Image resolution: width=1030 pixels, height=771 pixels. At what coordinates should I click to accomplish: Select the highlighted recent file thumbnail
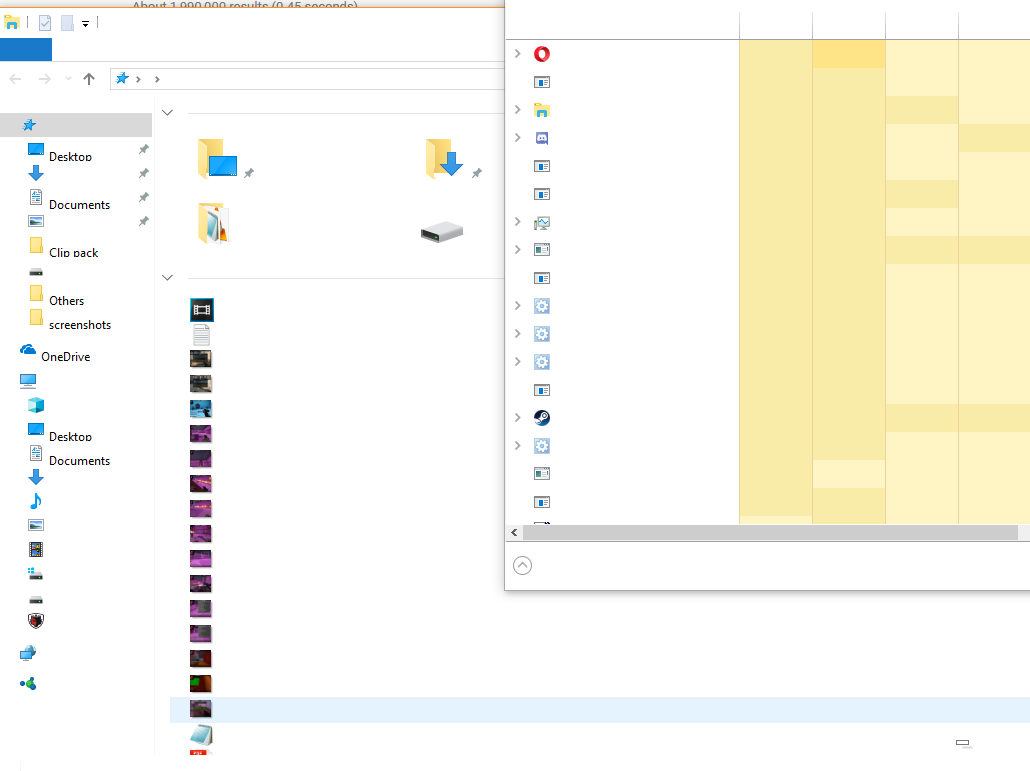coord(200,709)
